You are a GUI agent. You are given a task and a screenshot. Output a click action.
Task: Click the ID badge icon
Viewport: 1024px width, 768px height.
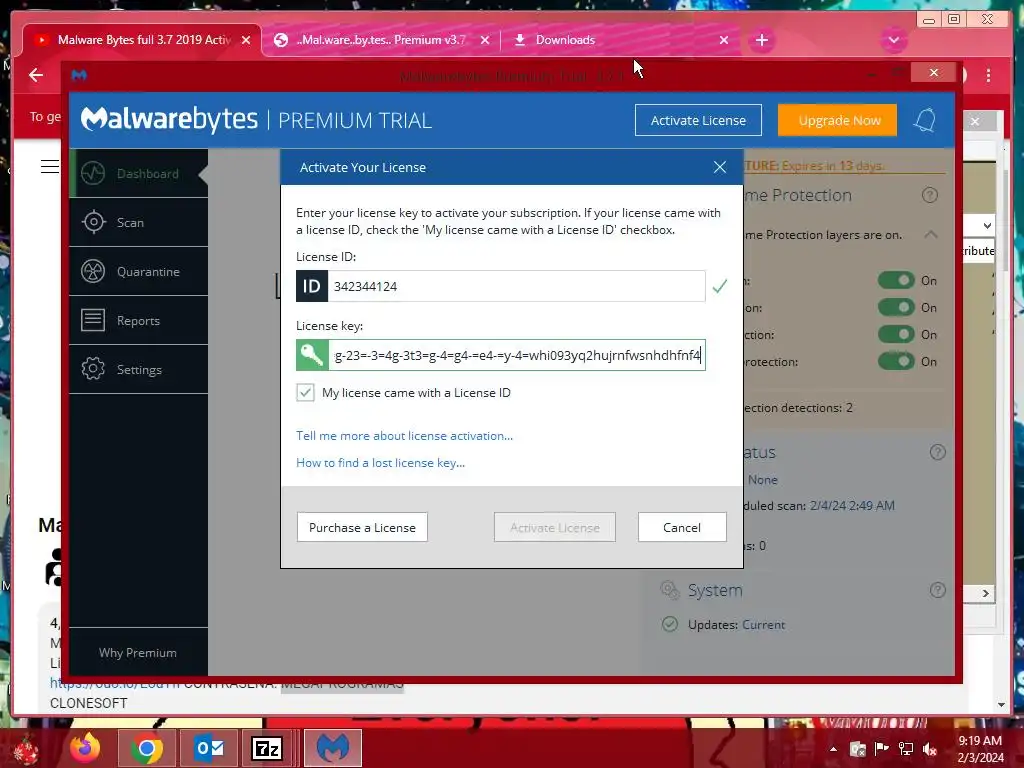pos(312,286)
